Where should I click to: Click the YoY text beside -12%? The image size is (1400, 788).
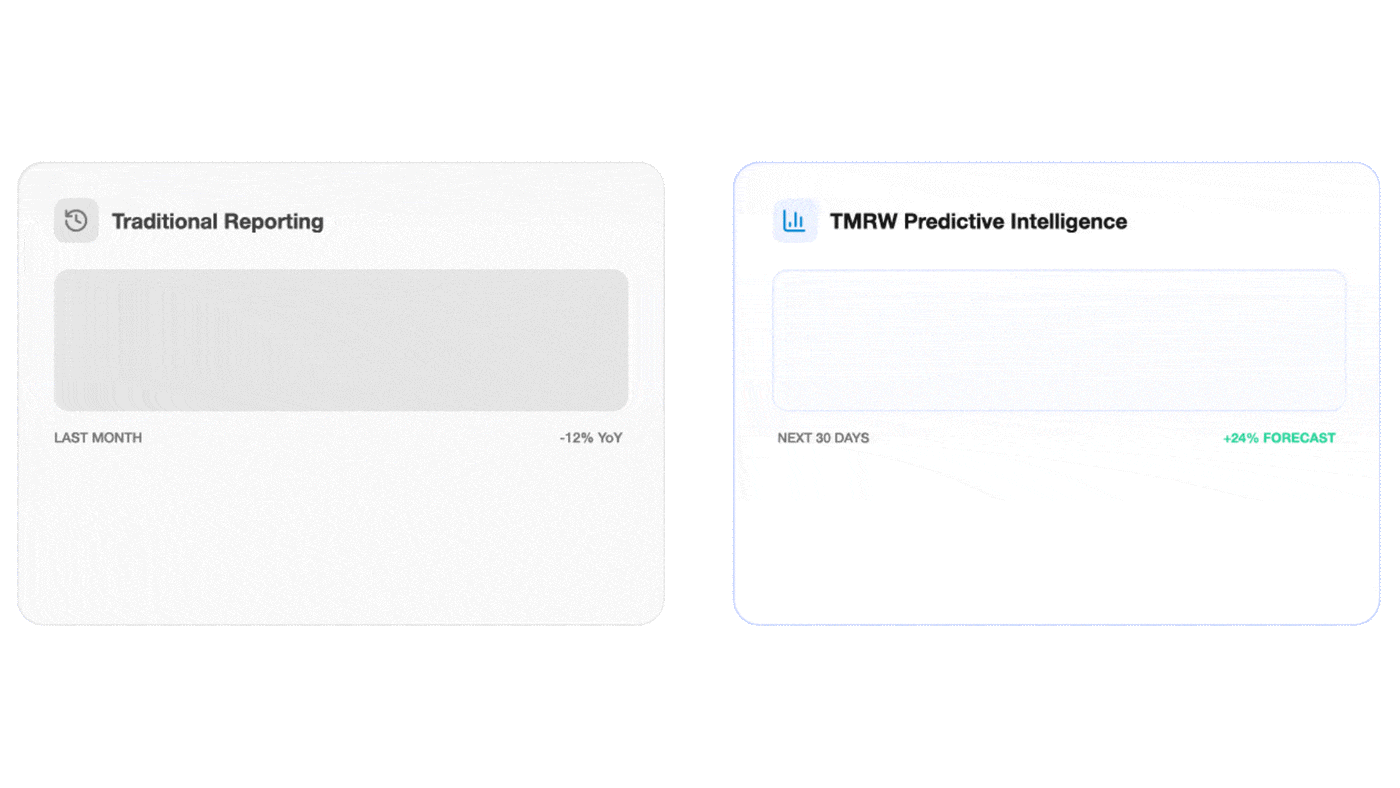pyautogui.click(x=610, y=438)
